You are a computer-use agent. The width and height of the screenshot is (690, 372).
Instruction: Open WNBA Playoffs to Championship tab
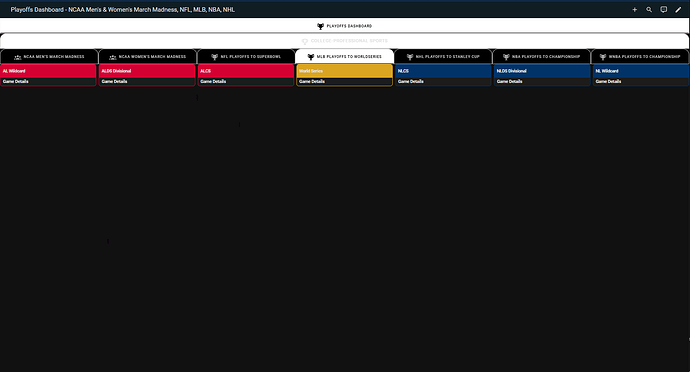pos(640,56)
